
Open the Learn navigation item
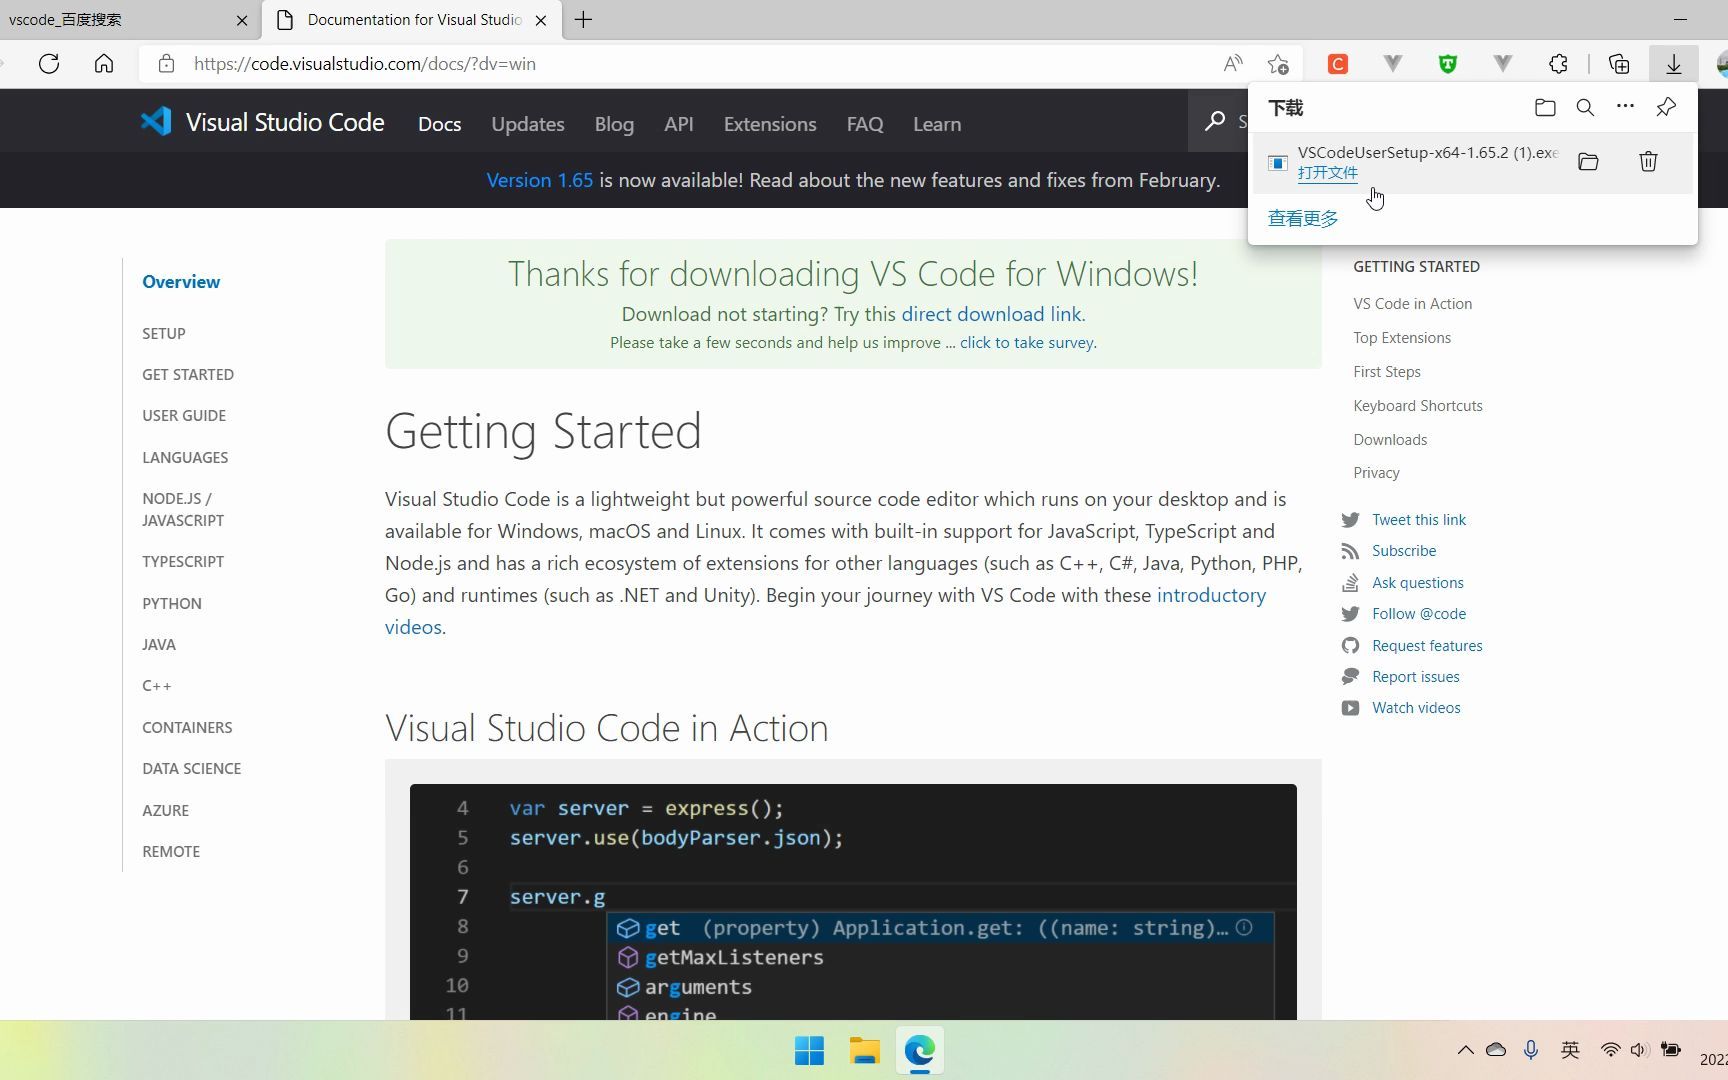point(937,124)
